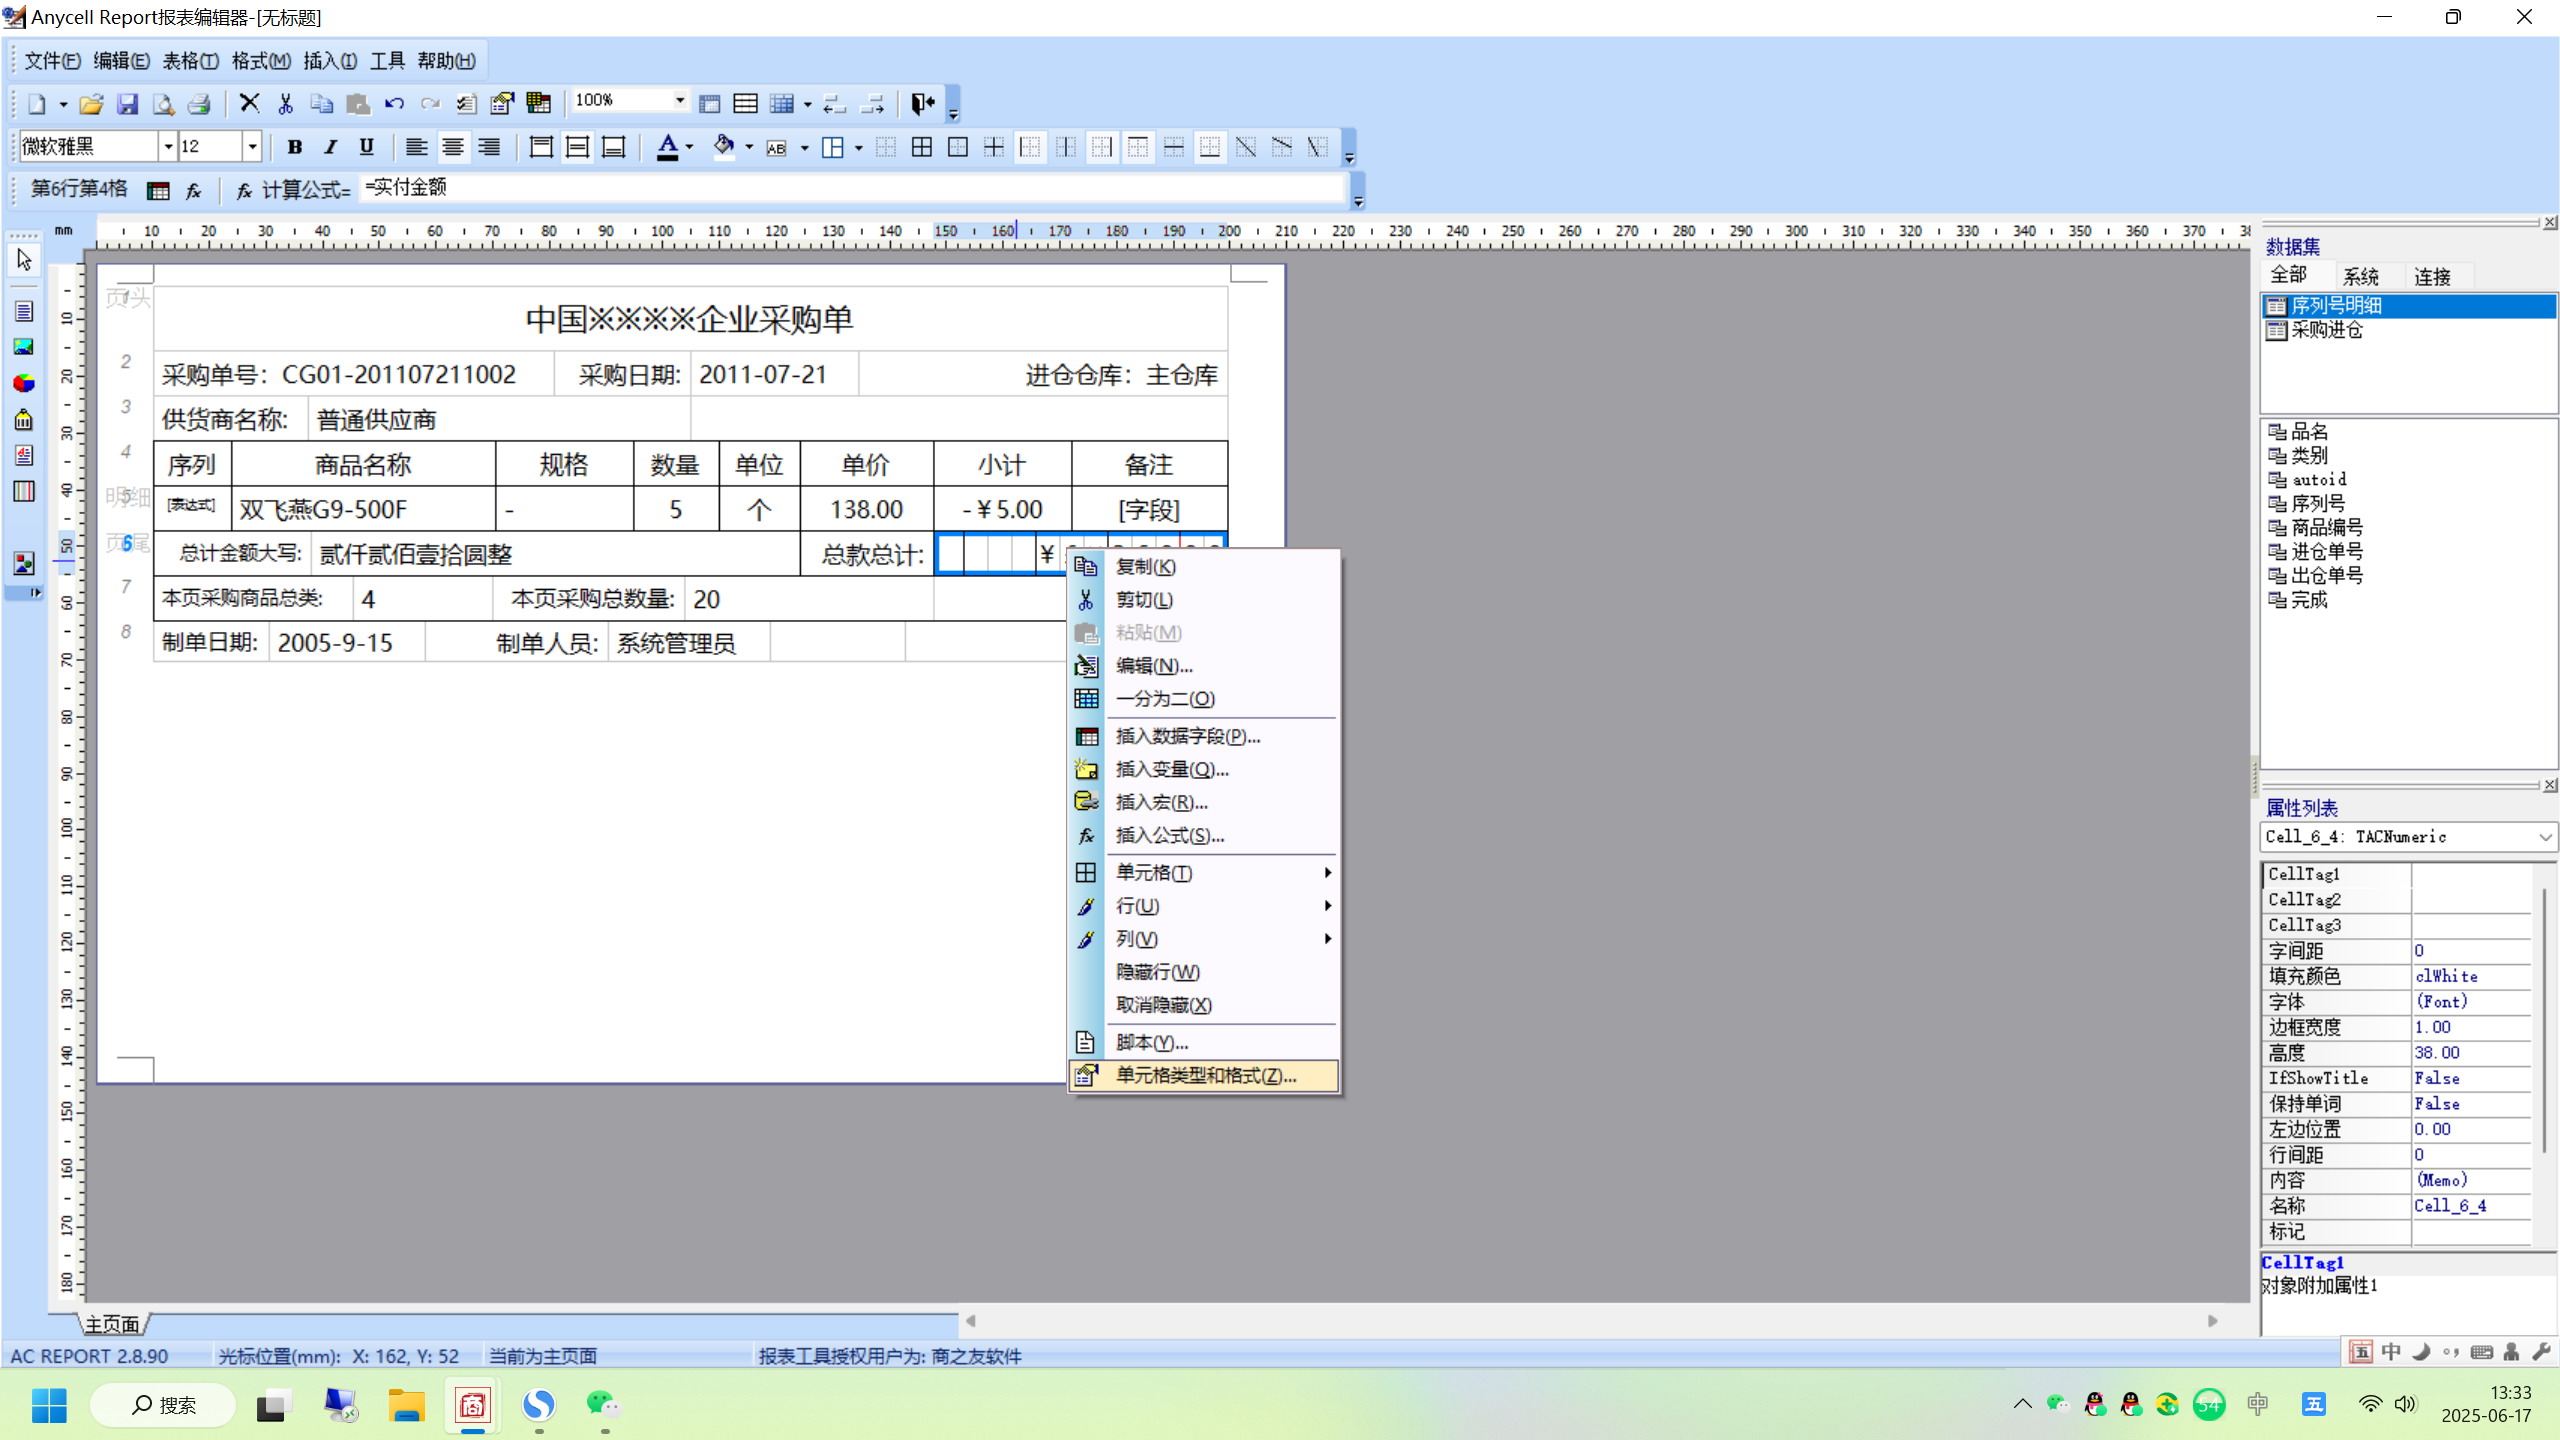Click the fx formula icon left of 计算公式
Viewport: 2560px width, 1440px height.
click(243, 190)
